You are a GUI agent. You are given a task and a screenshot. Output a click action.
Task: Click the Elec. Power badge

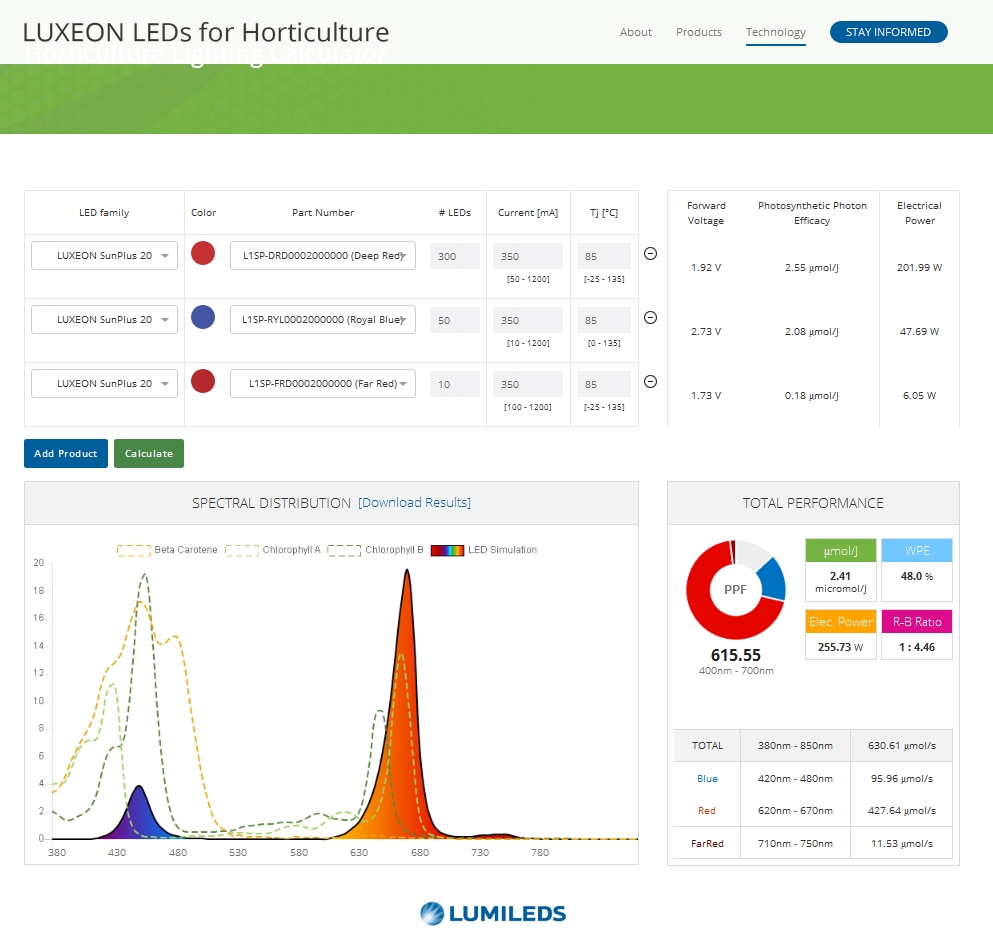[840, 621]
